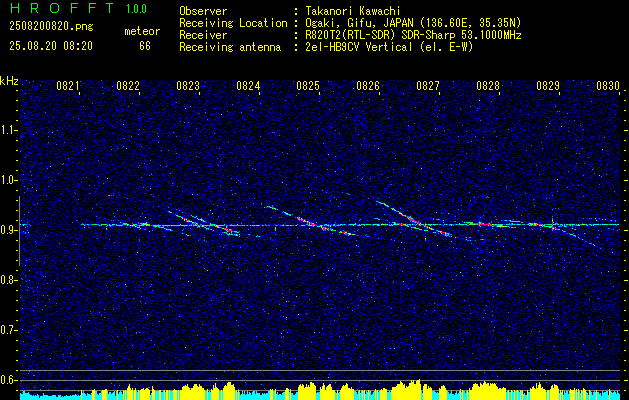Click the Receiving Location label
Image resolution: width=629 pixels, height=400 pixels.
[233, 23]
